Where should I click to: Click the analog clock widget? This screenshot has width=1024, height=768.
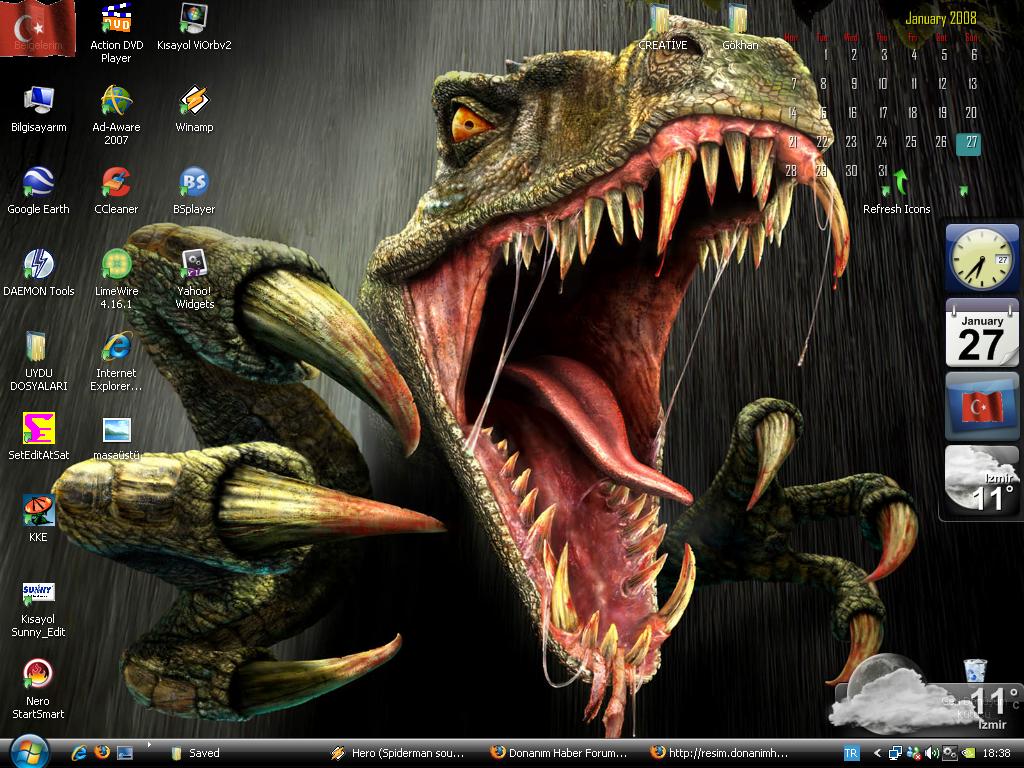[x=982, y=259]
